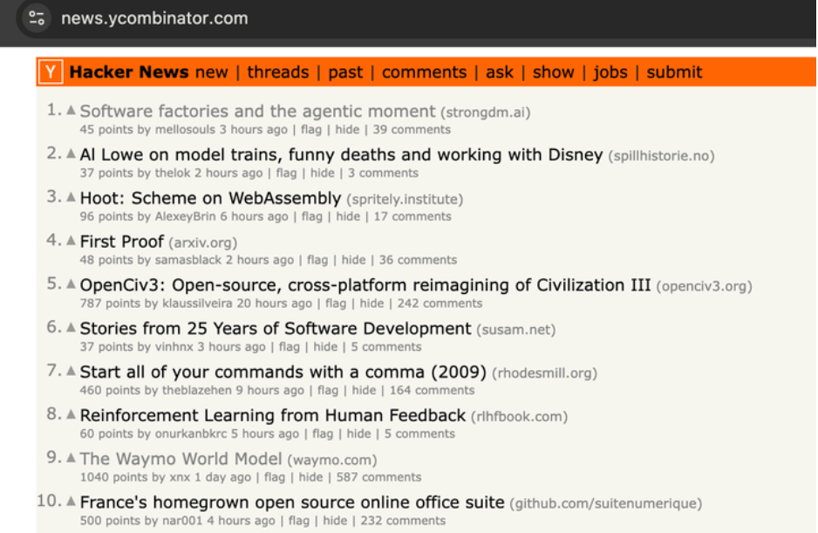This screenshot has width=818, height=533.
Task: Open Start all of your commands with a comma
Action: (x=283, y=372)
